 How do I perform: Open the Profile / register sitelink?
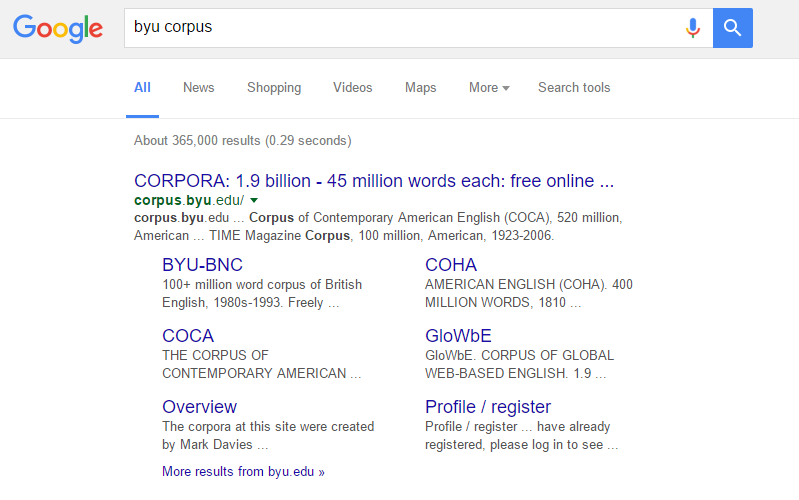pos(488,407)
